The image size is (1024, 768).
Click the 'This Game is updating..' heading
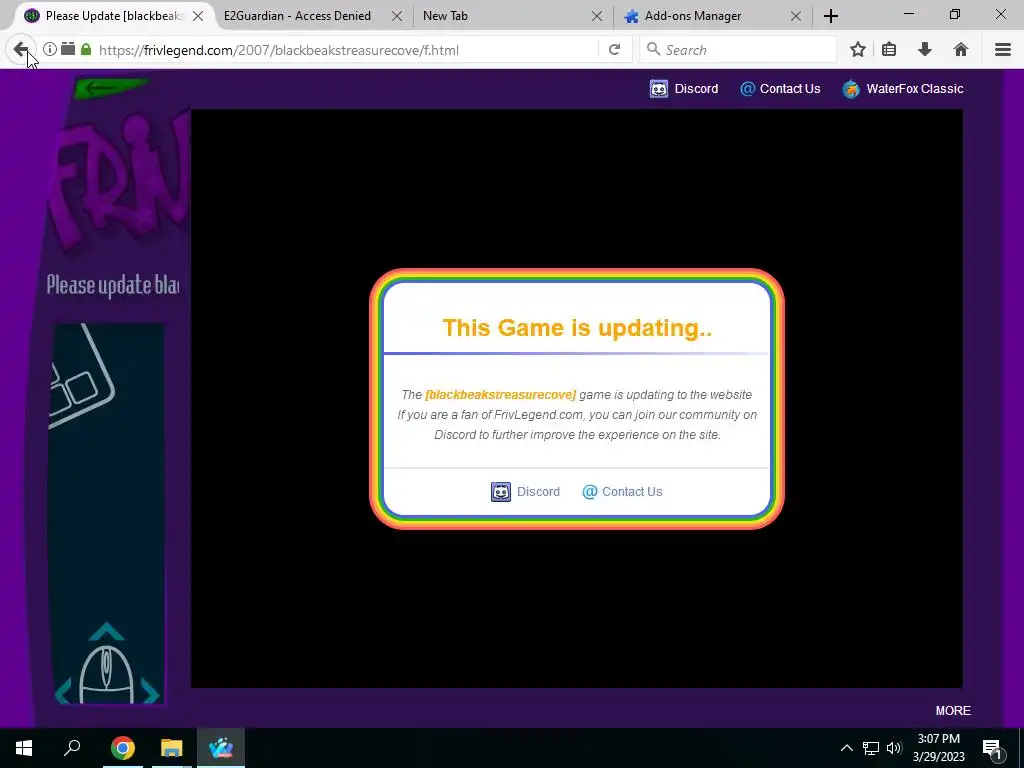point(577,327)
